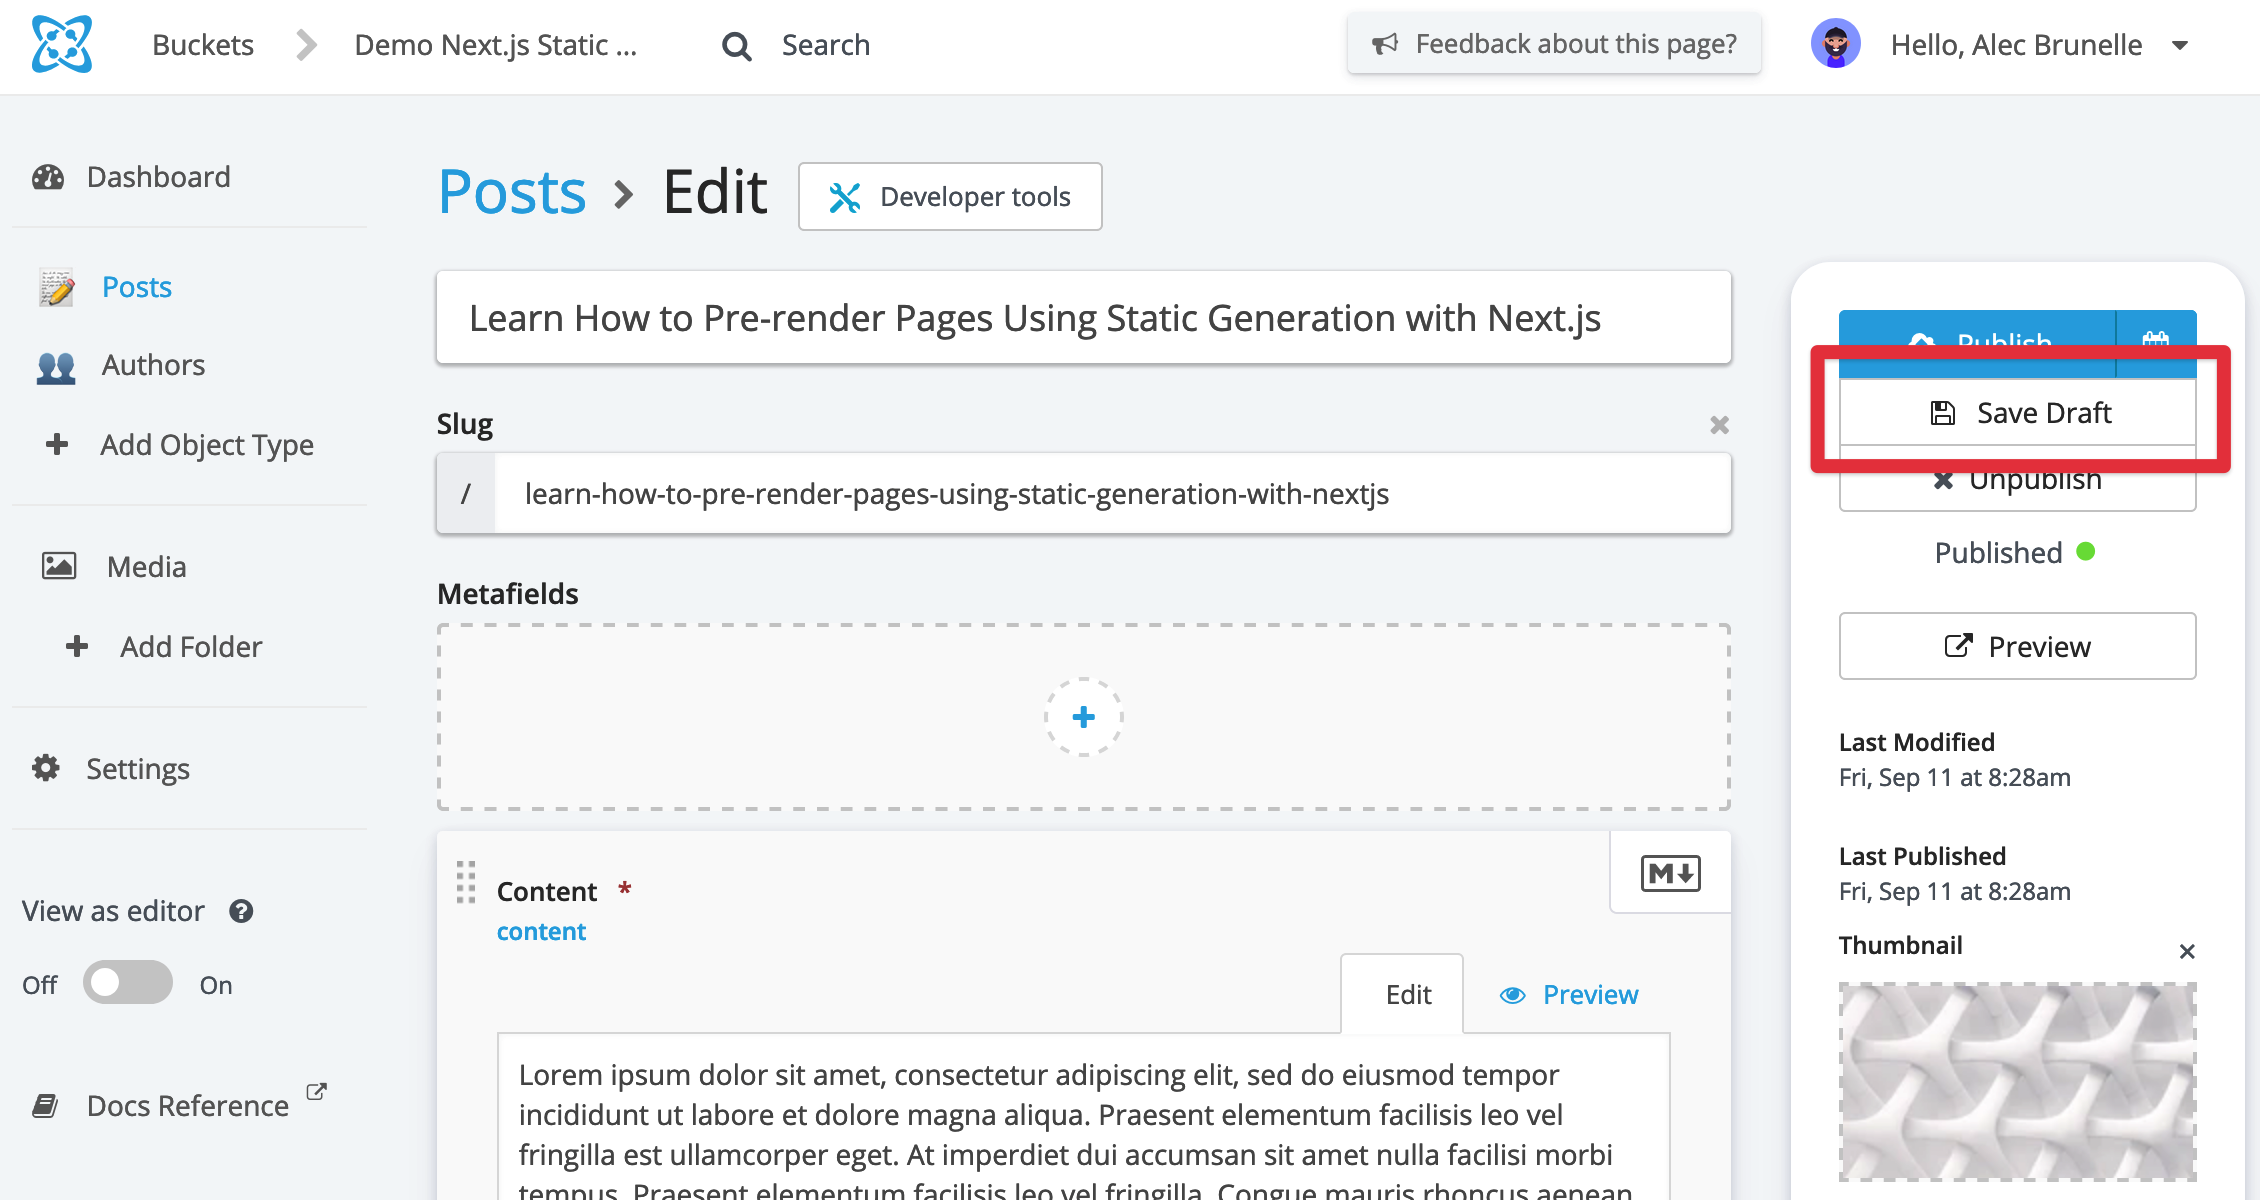Click the Markdown import icon on Content field

1668,872
